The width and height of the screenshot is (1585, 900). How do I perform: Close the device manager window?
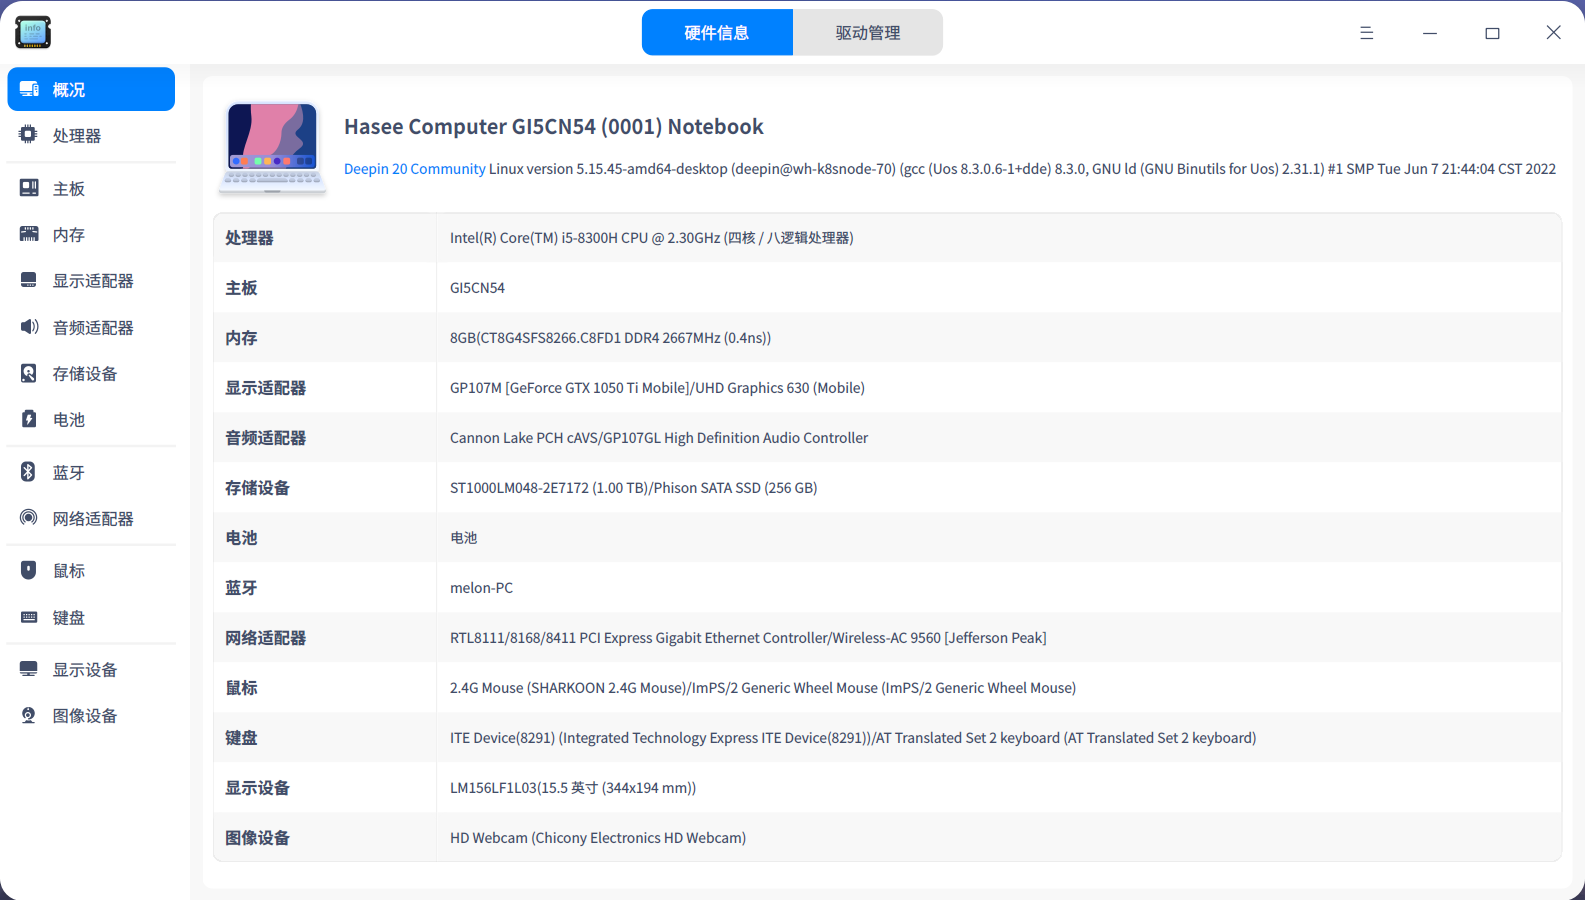coord(1553,33)
